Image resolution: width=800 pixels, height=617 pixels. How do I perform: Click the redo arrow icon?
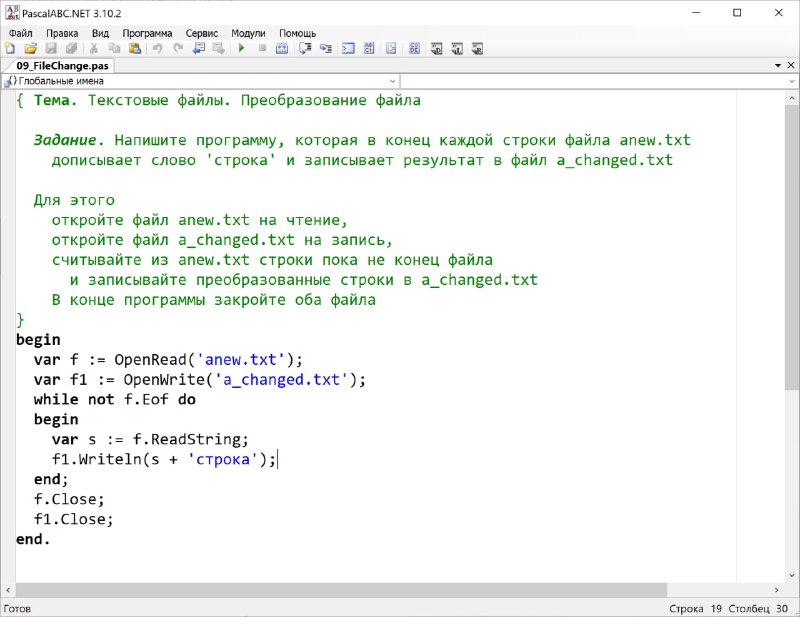(178, 48)
